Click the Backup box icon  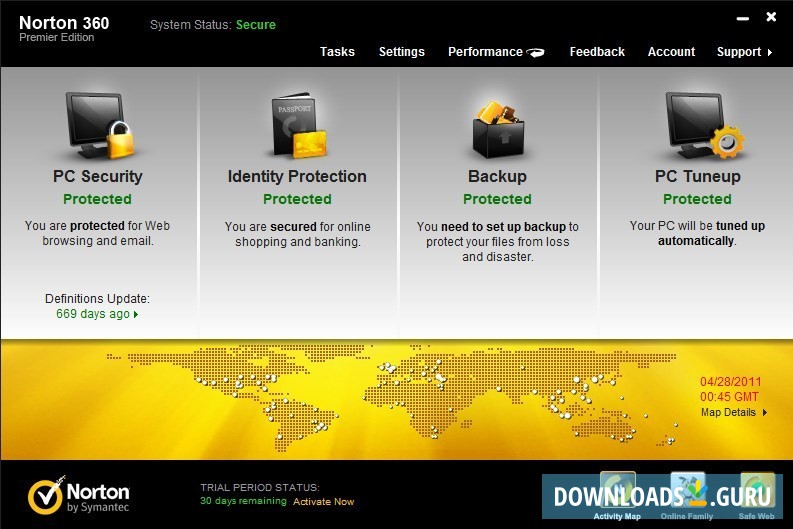(497, 125)
